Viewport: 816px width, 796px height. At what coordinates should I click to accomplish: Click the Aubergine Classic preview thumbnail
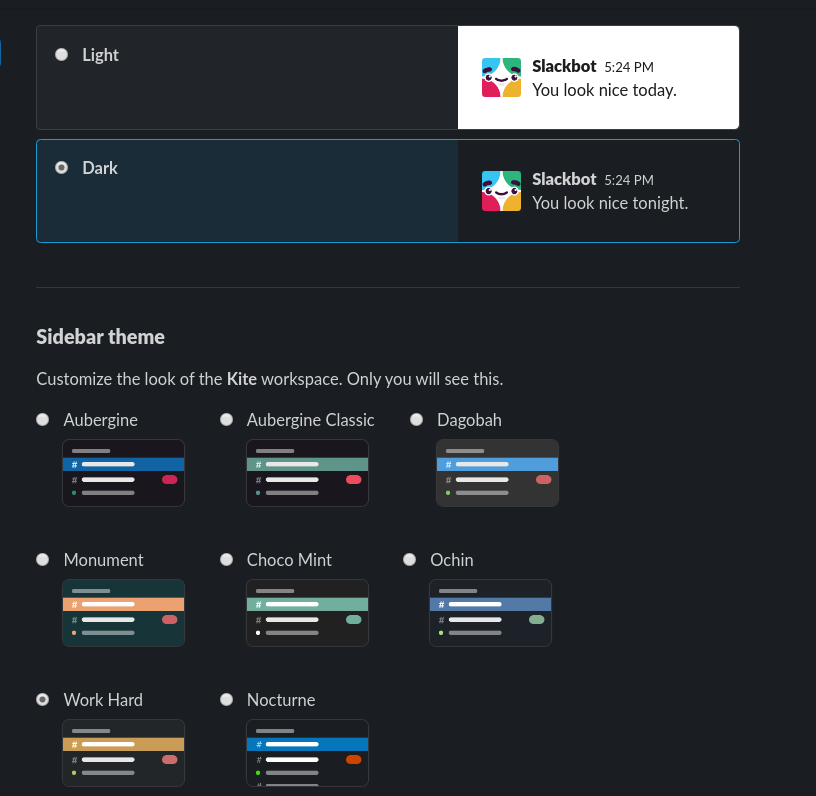tap(307, 473)
